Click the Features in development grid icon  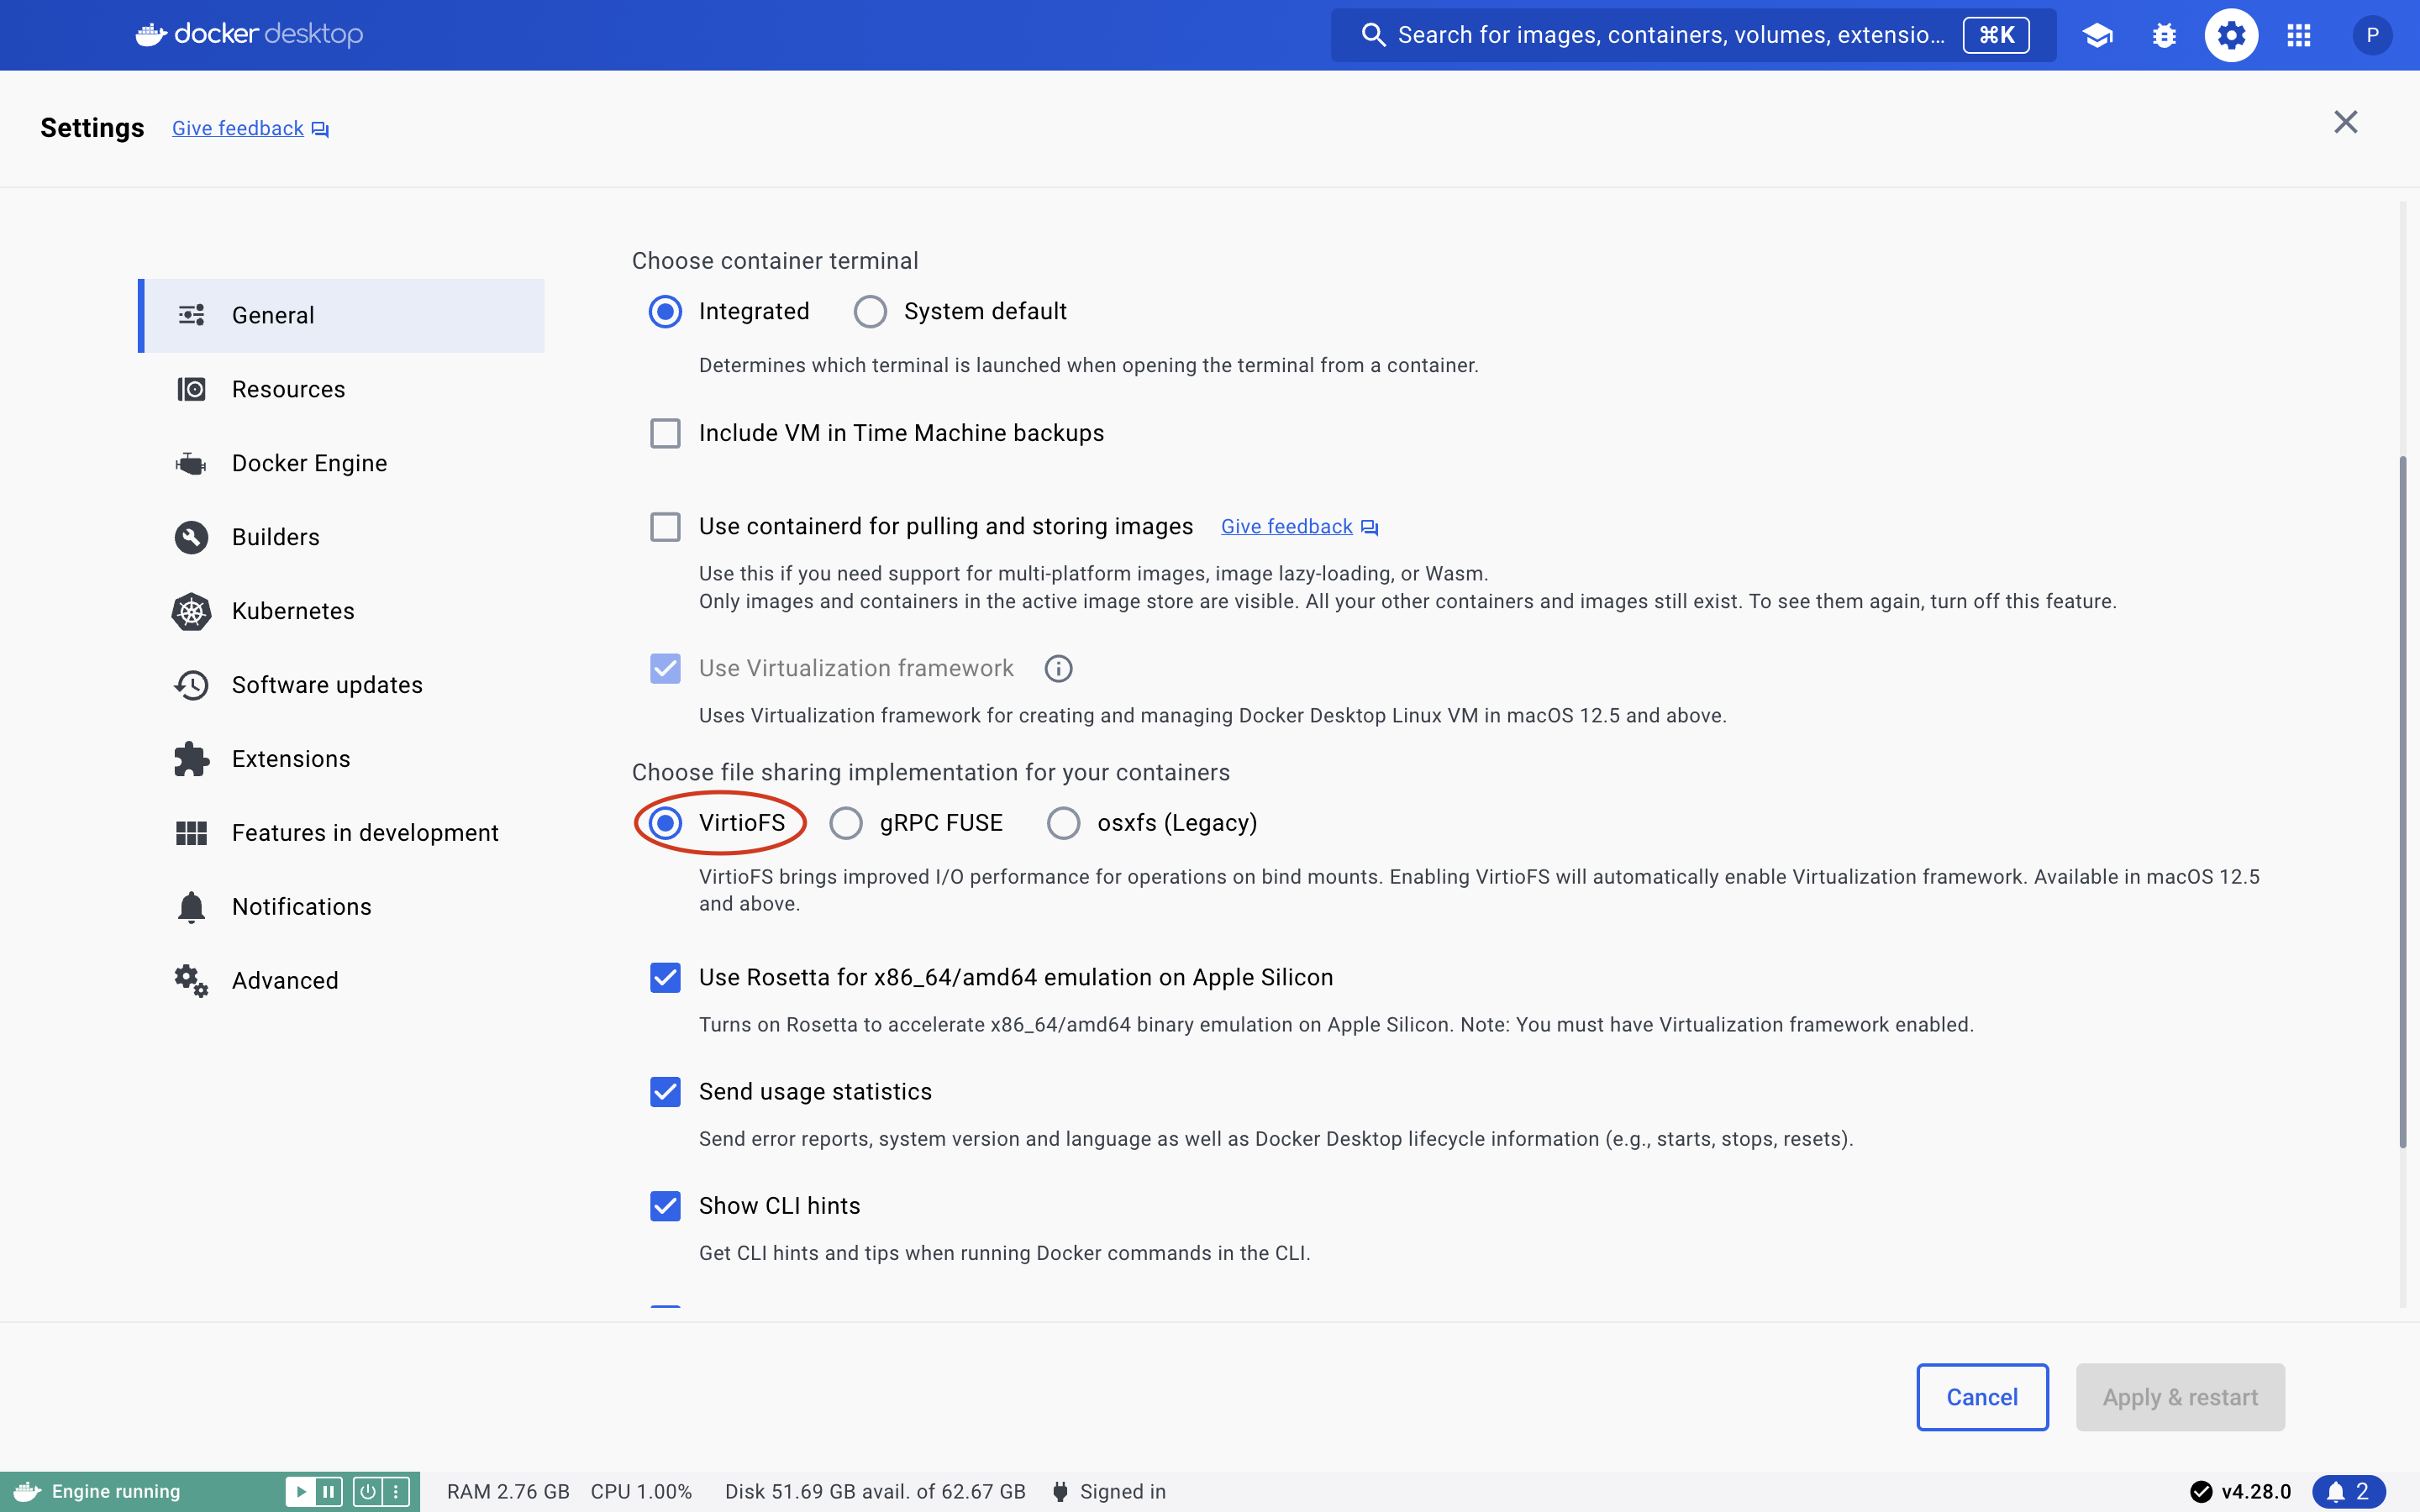click(x=191, y=833)
